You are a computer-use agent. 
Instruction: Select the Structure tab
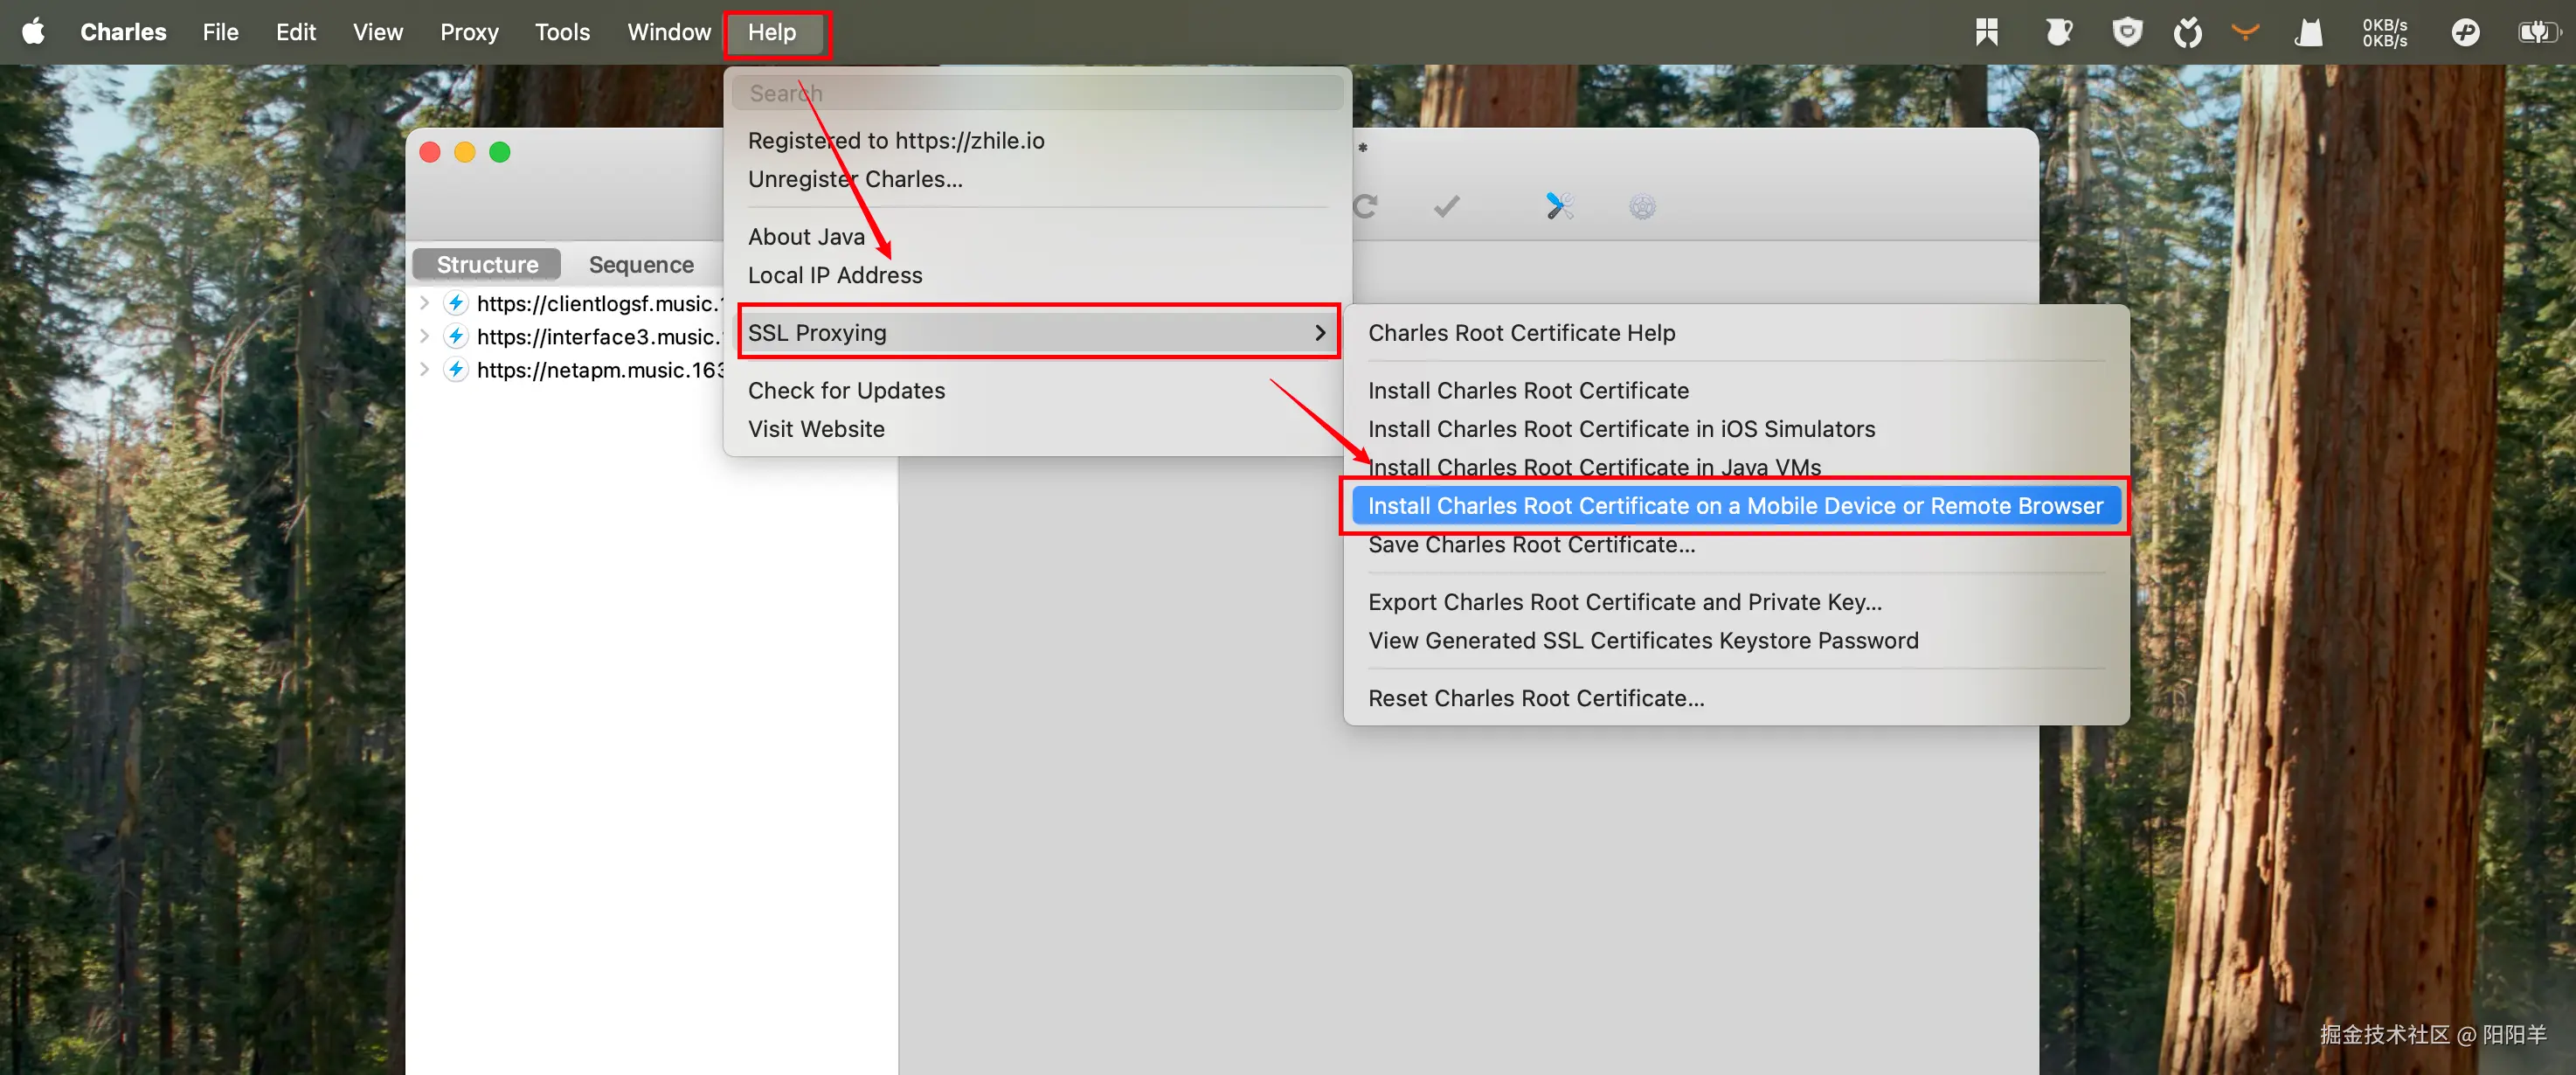click(x=487, y=265)
